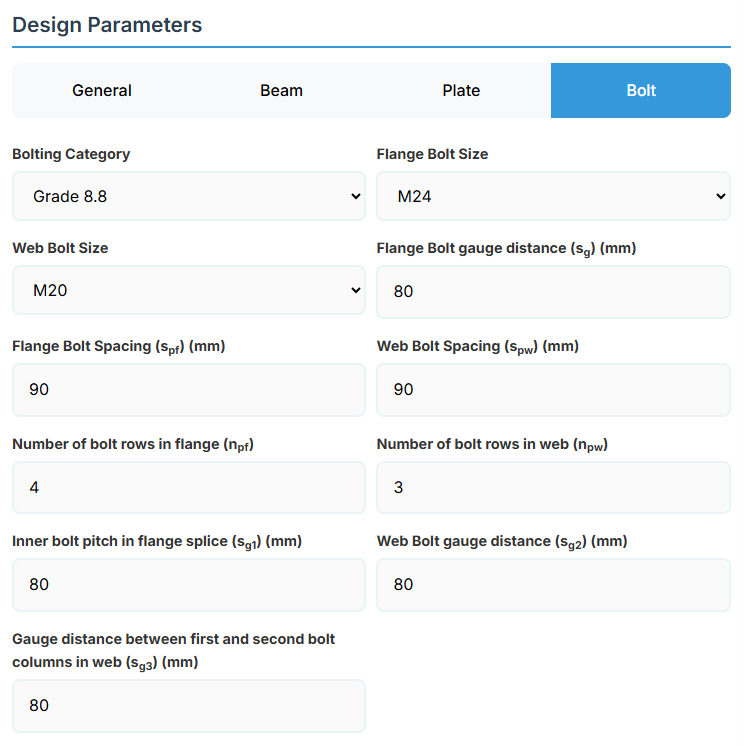This screenshot has width=744, height=746.
Task: Switch to the General tab
Action: [x=102, y=91]
